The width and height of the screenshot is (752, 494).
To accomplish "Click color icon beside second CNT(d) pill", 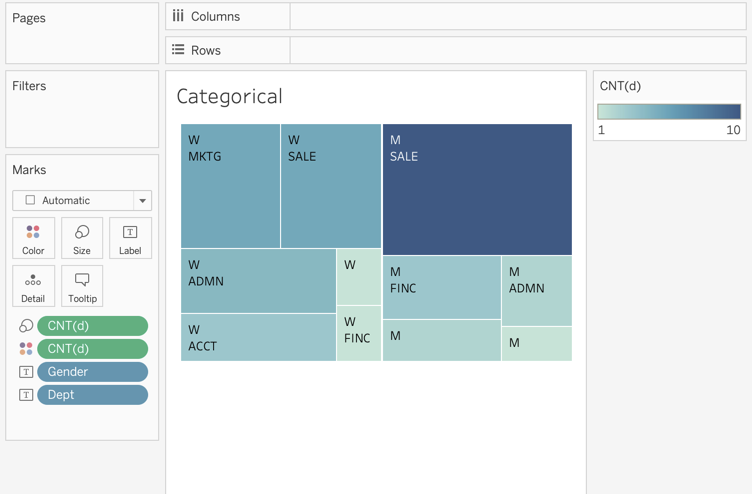I will [x=26, y=349].
